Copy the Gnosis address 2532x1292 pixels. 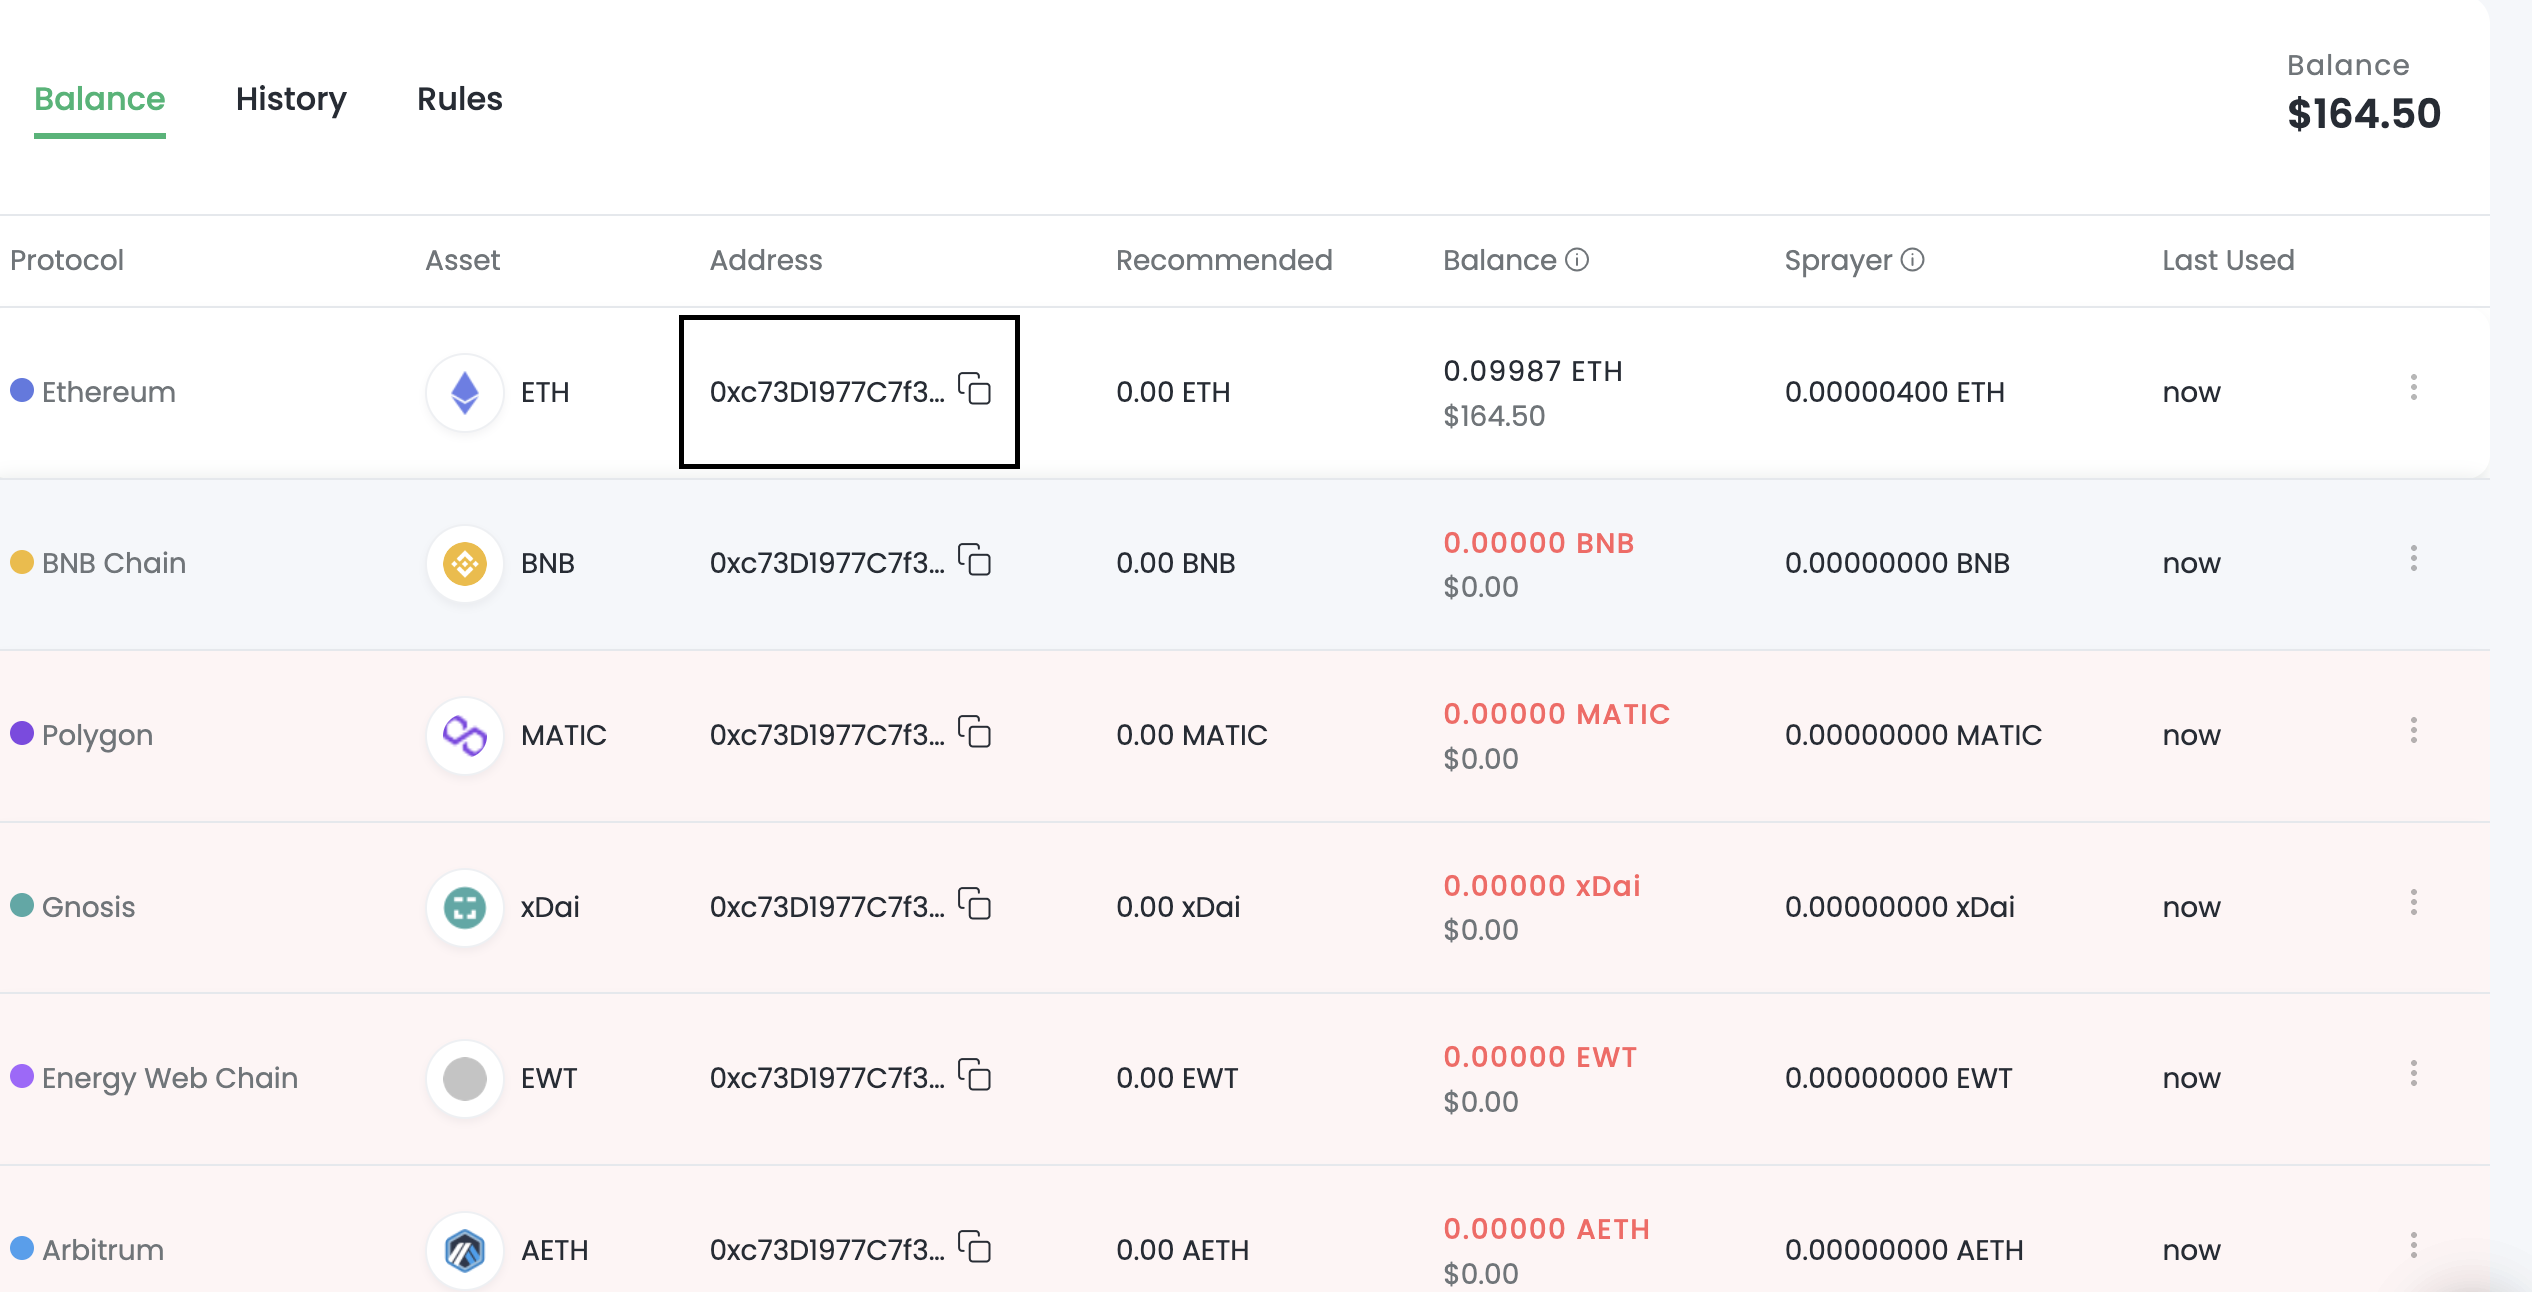(x=975, y=904)
